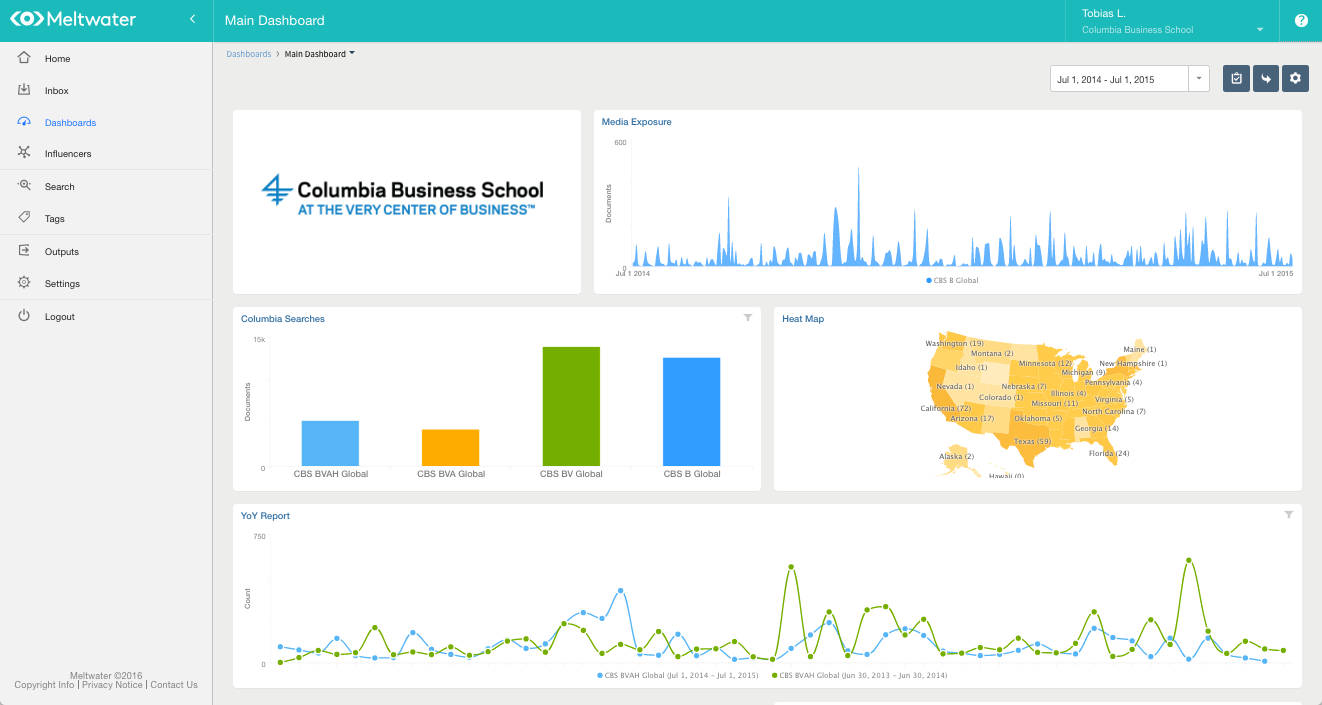Open the Inbox from the sidebar
This screenshot has width=1322, height=705.
pyautogui.click(x=56, y=90)
